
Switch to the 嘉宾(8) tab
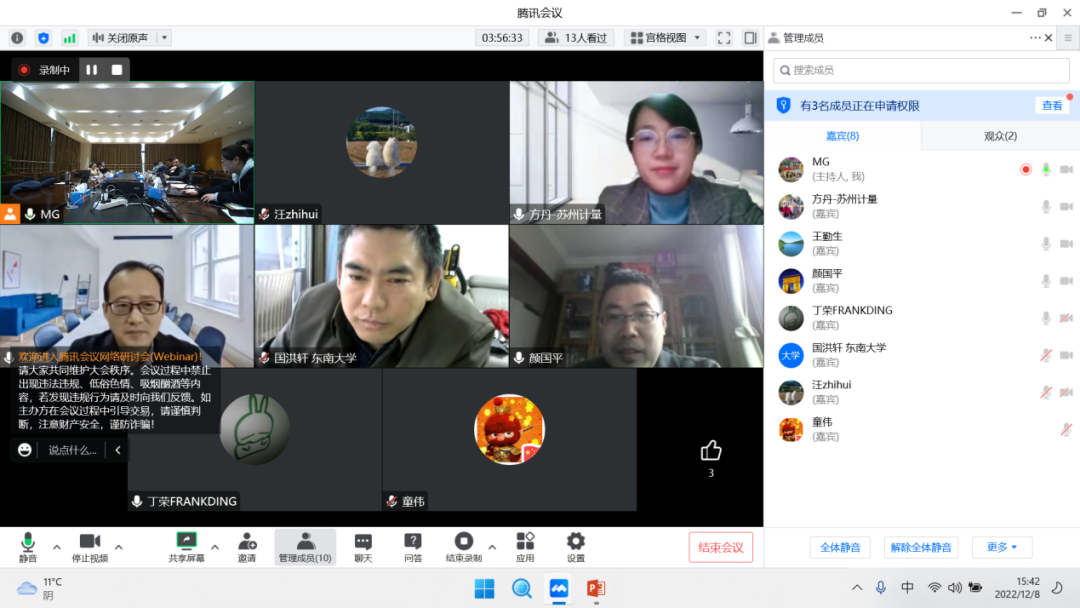(840, 135)
